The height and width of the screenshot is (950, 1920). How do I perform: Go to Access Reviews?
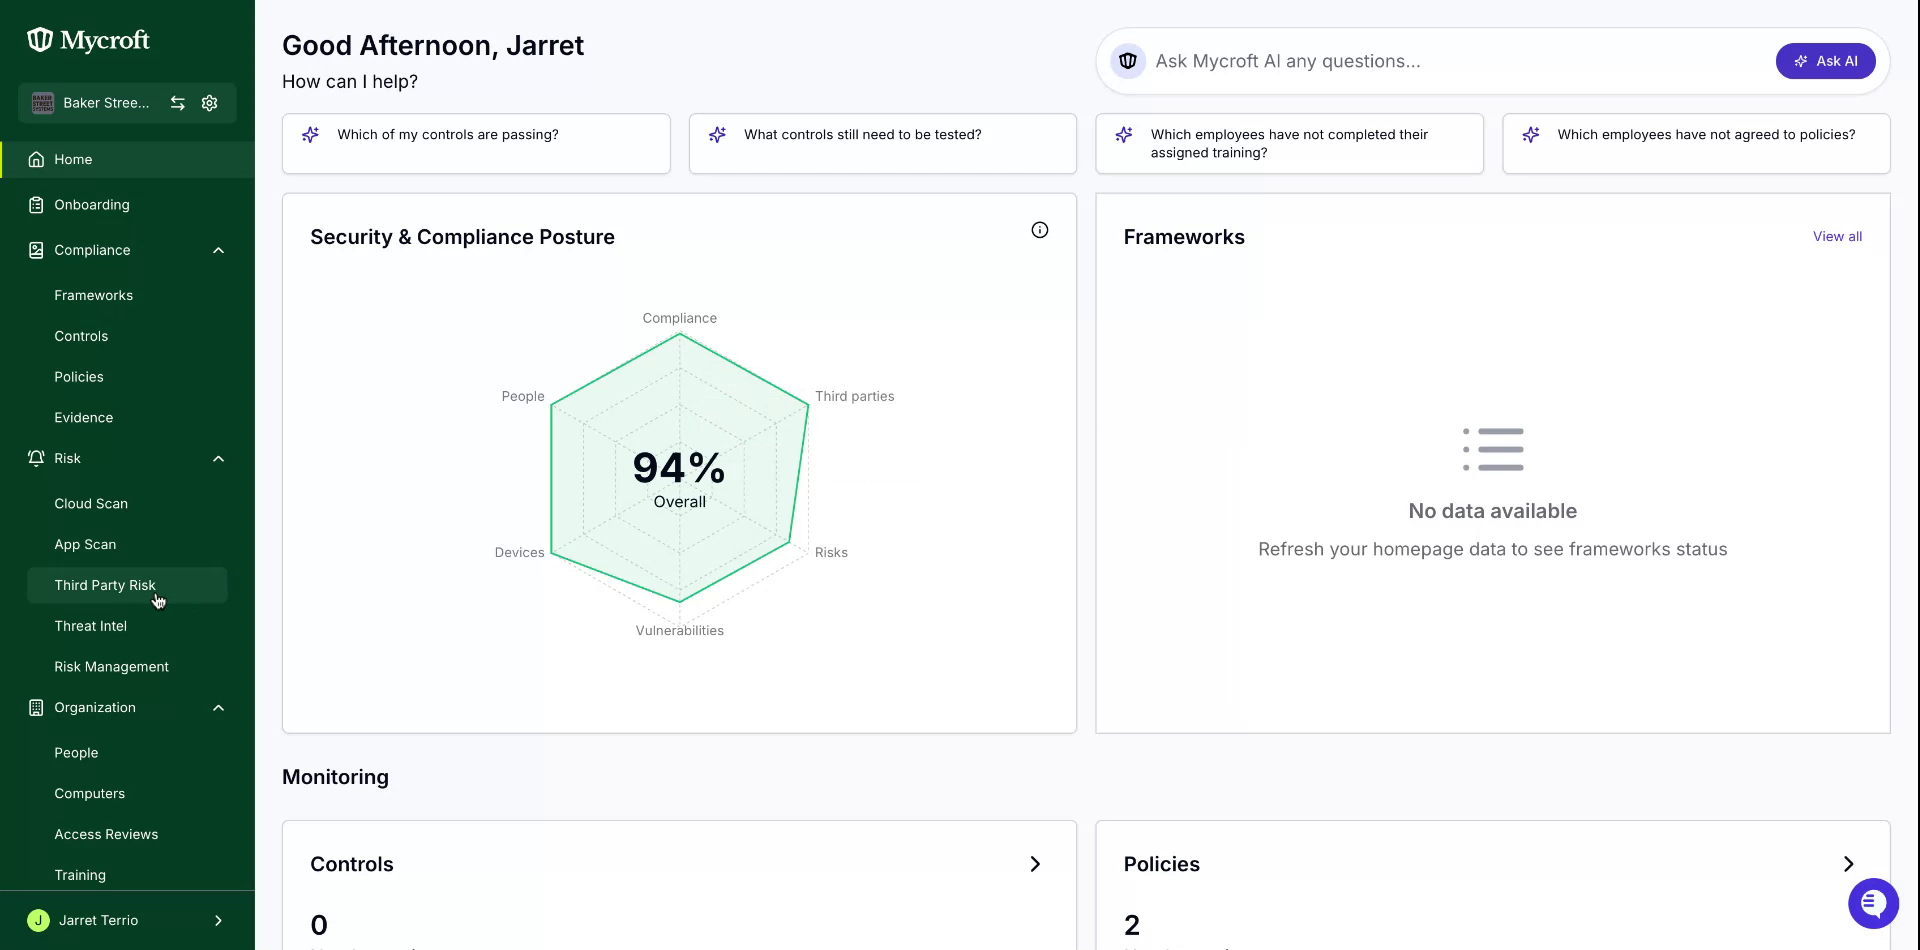pos(106,834)
